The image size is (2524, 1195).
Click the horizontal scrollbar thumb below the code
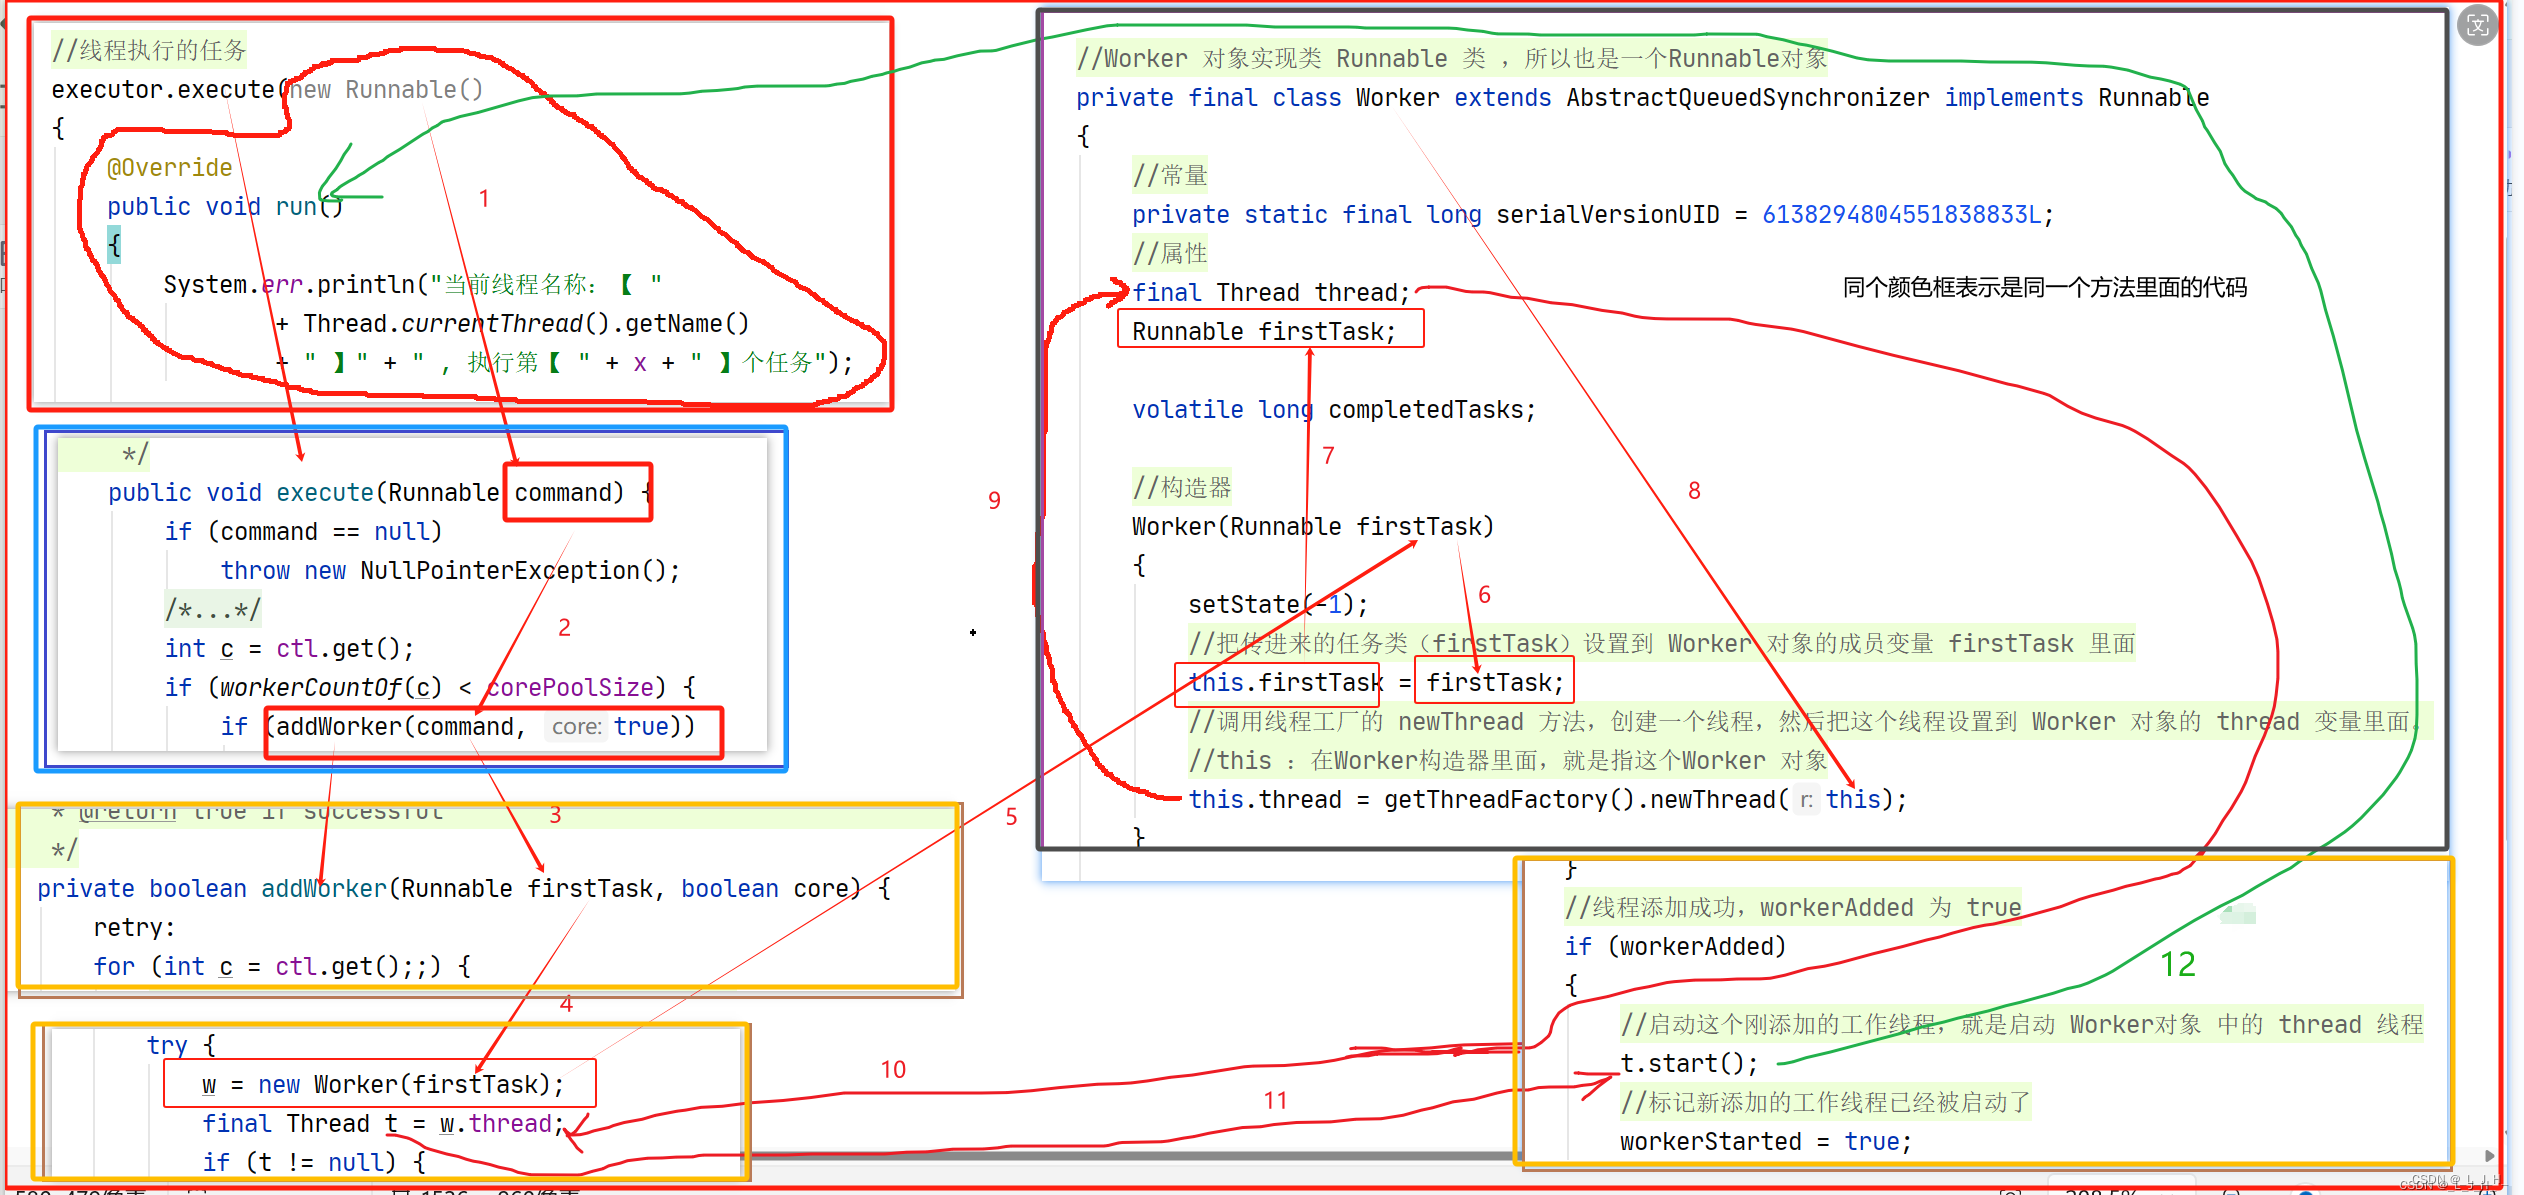(1130, 1156)
